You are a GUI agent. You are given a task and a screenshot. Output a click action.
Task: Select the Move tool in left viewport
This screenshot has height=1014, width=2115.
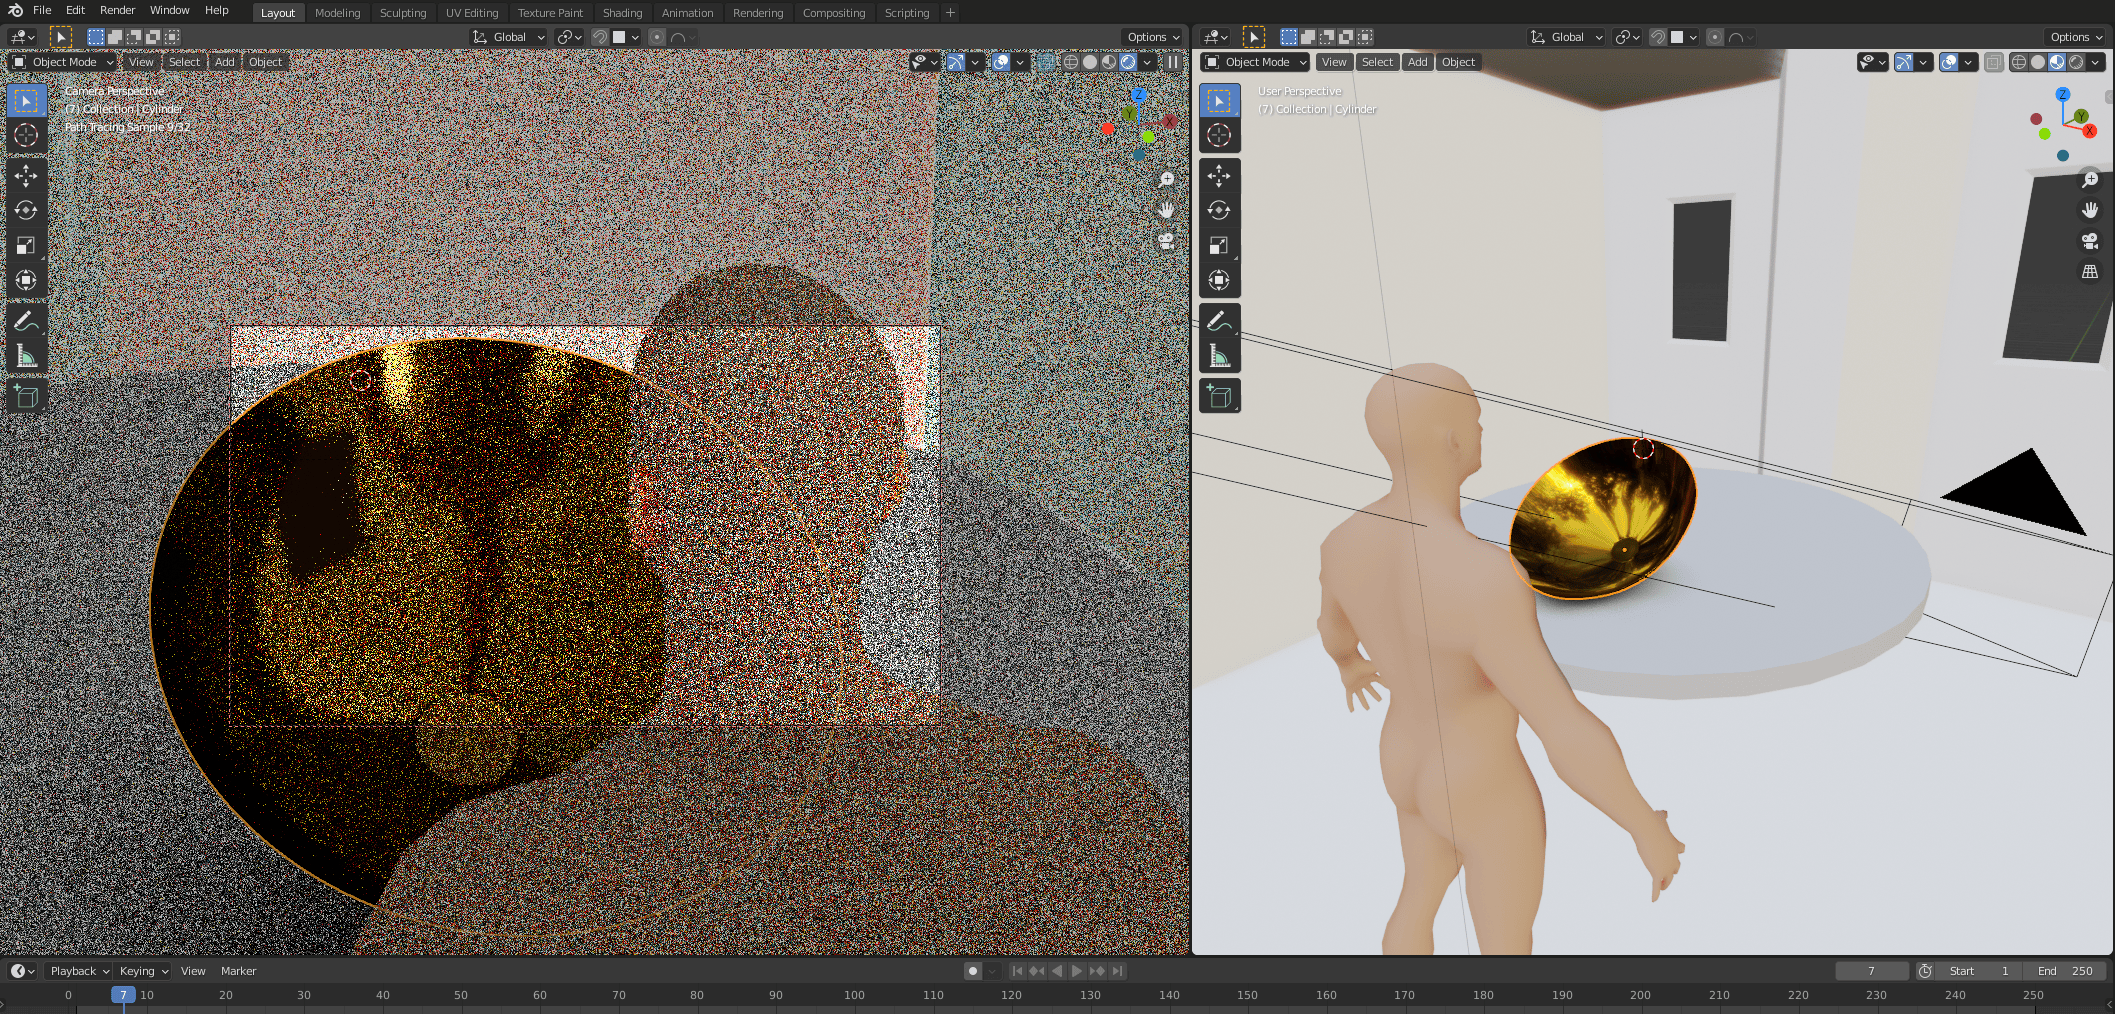click(x=26, y=176)
